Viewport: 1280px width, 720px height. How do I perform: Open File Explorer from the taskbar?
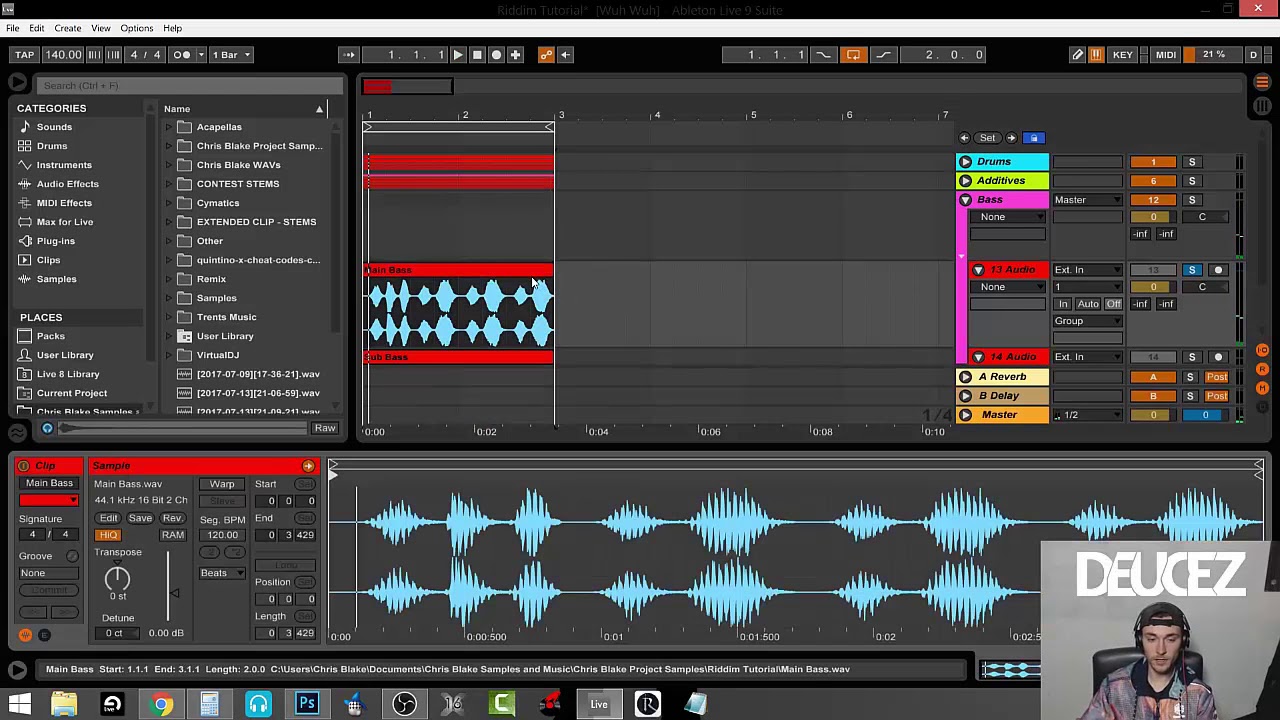(x=64, y=704)
